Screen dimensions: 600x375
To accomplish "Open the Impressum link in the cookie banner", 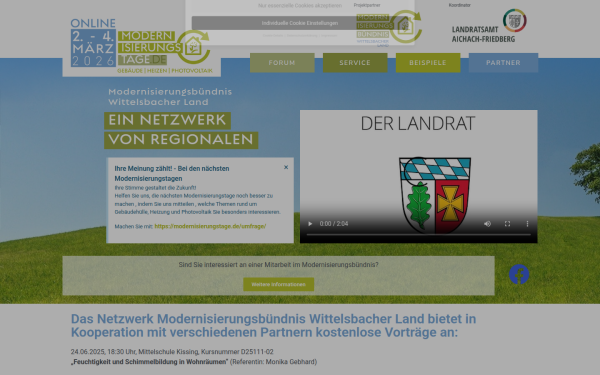I will pyautogui.click(x=329, y=36).
